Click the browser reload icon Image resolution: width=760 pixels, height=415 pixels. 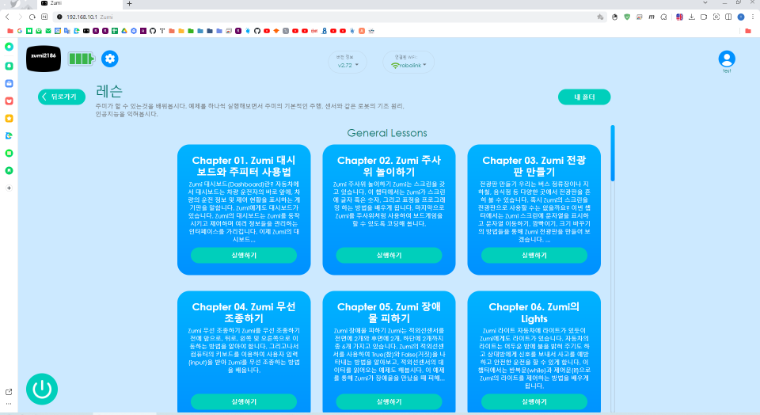coord(42,17)
